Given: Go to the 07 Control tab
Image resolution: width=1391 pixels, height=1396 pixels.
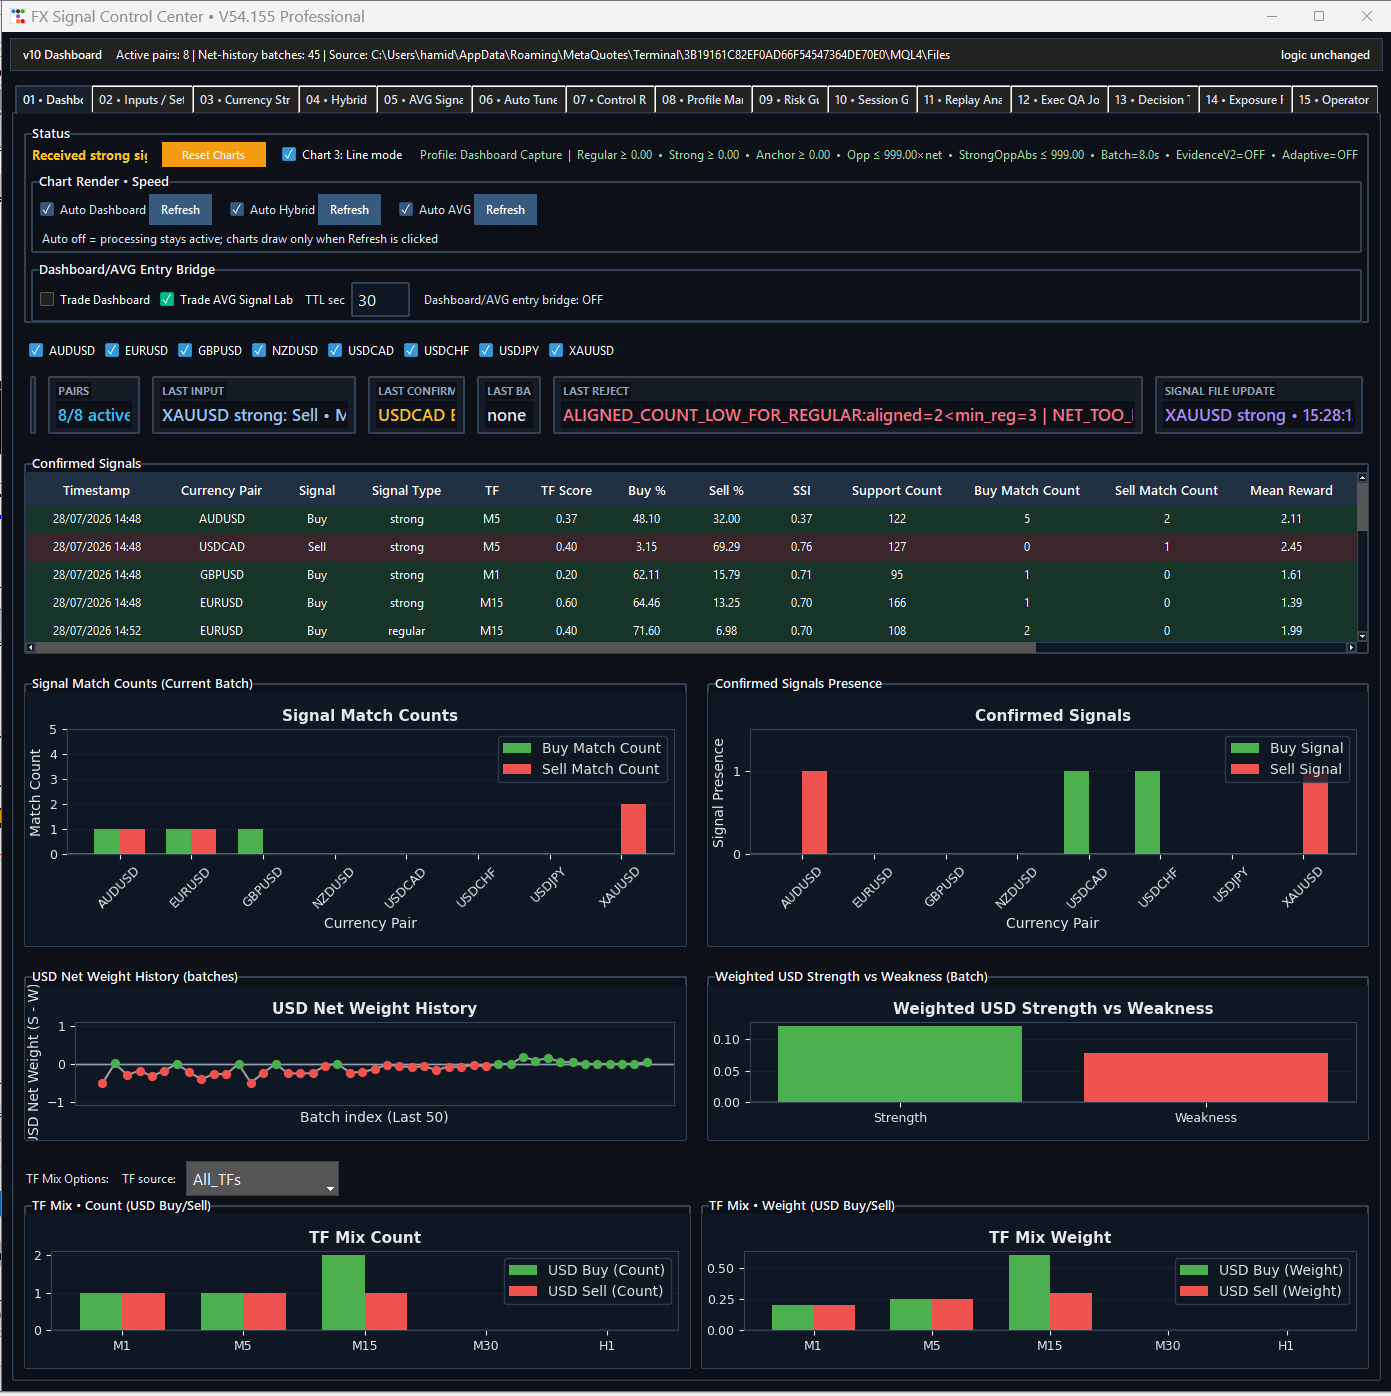Looking at the screenshot, I should [610, 100].
